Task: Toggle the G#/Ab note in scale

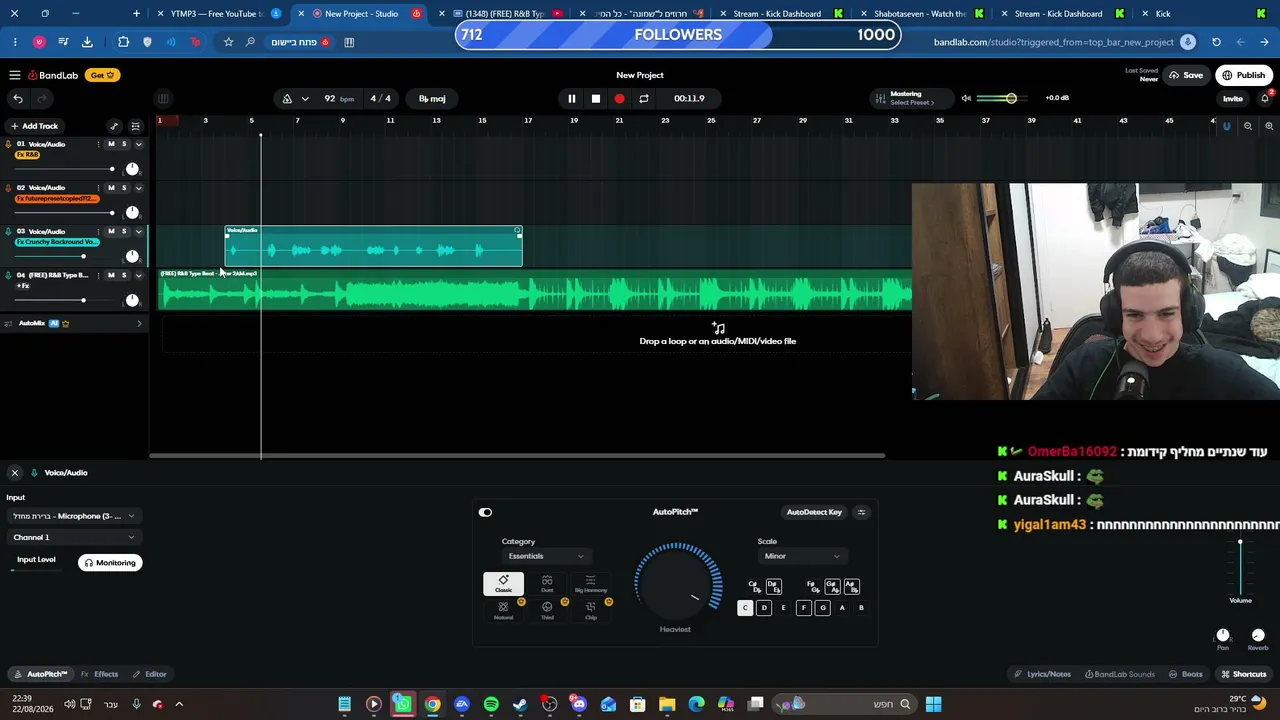Action: pos(832,587)
